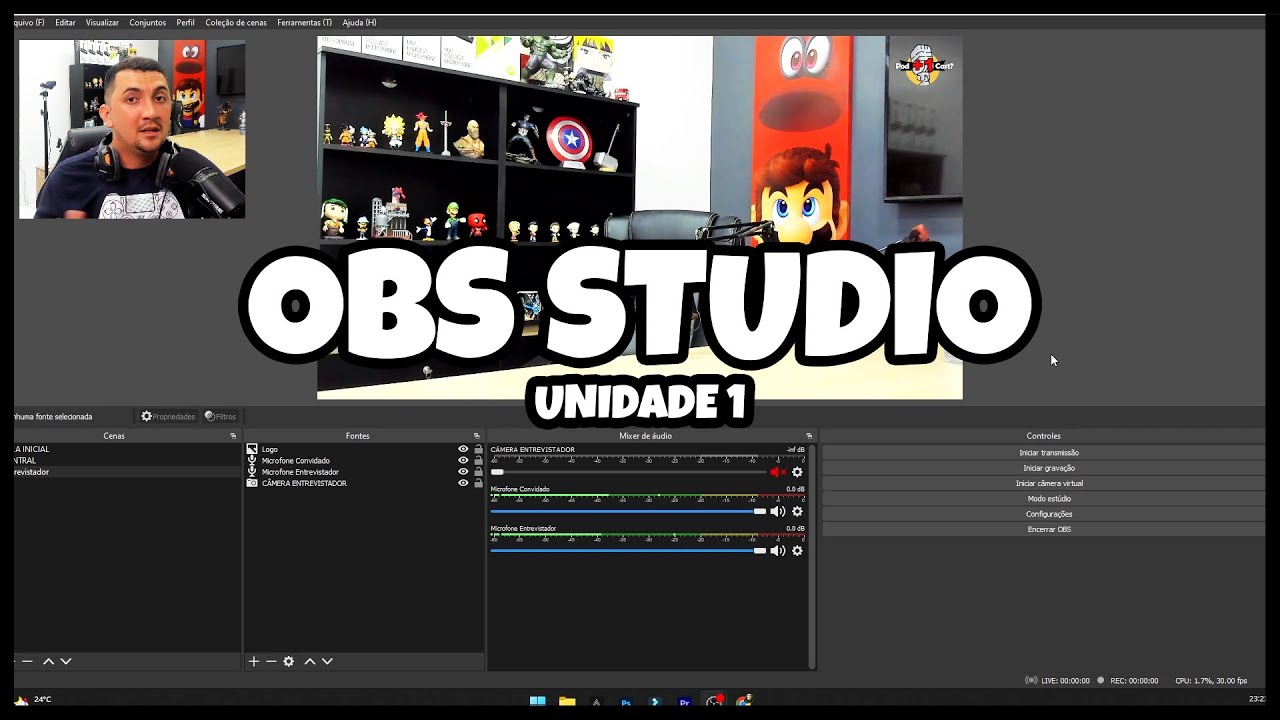Toggle lock on Microfone Entrevistador source
This screenshot has height=720, width=1280.
pyautogui.click(x=478, y=471)
